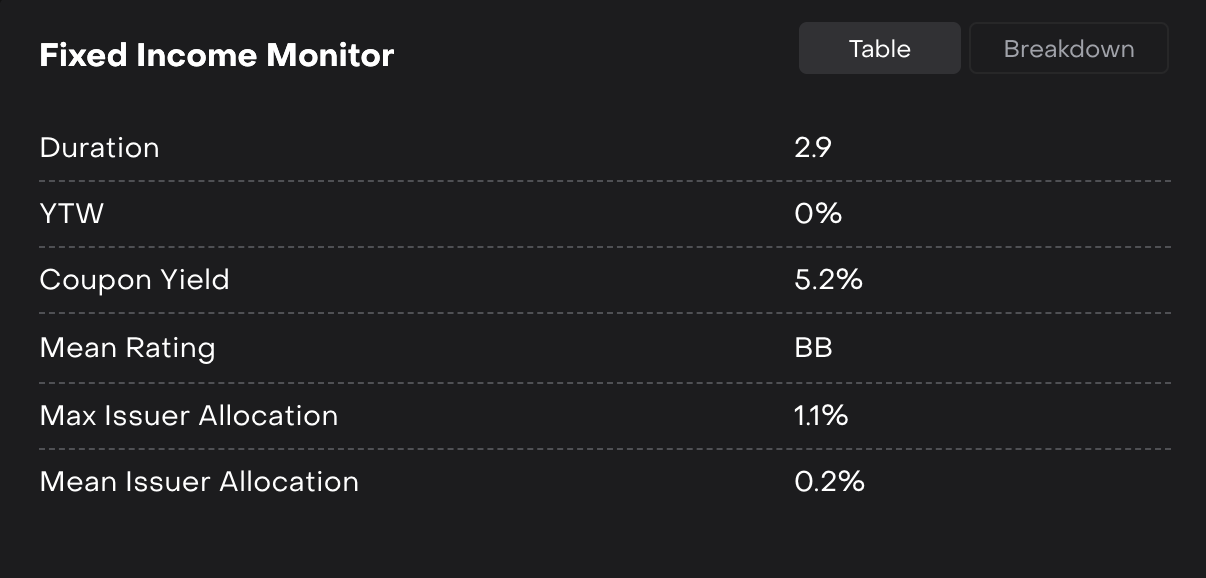Click the dashed divider under Mean Rating
This screenshot has width=1206, height=578.
pos(604,382)
